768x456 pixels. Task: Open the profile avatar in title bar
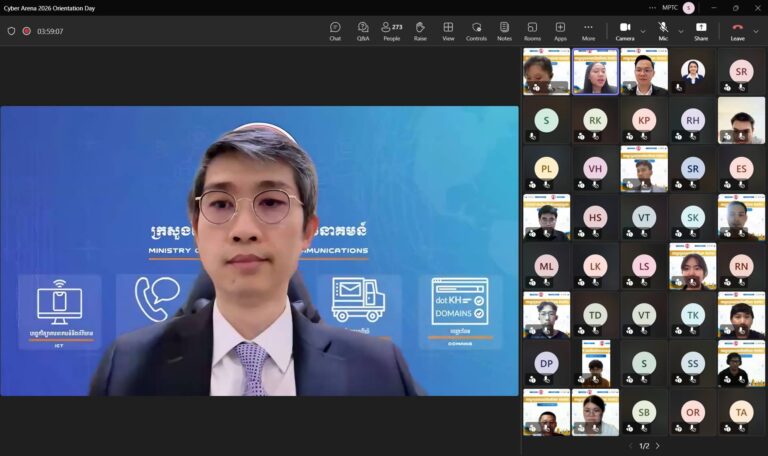pyautogui.click(x=688, y=8)
